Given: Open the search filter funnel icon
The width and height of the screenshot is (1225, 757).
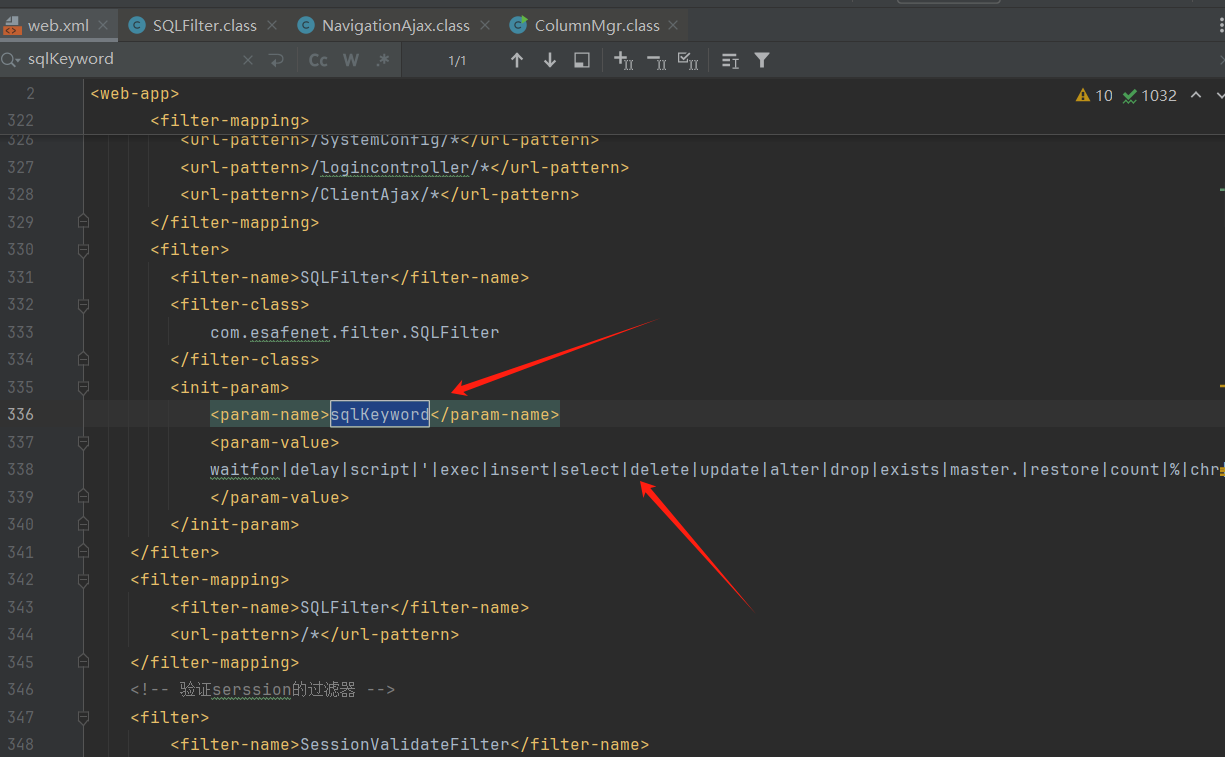Looking at the screenshot, I should [762, 60].
